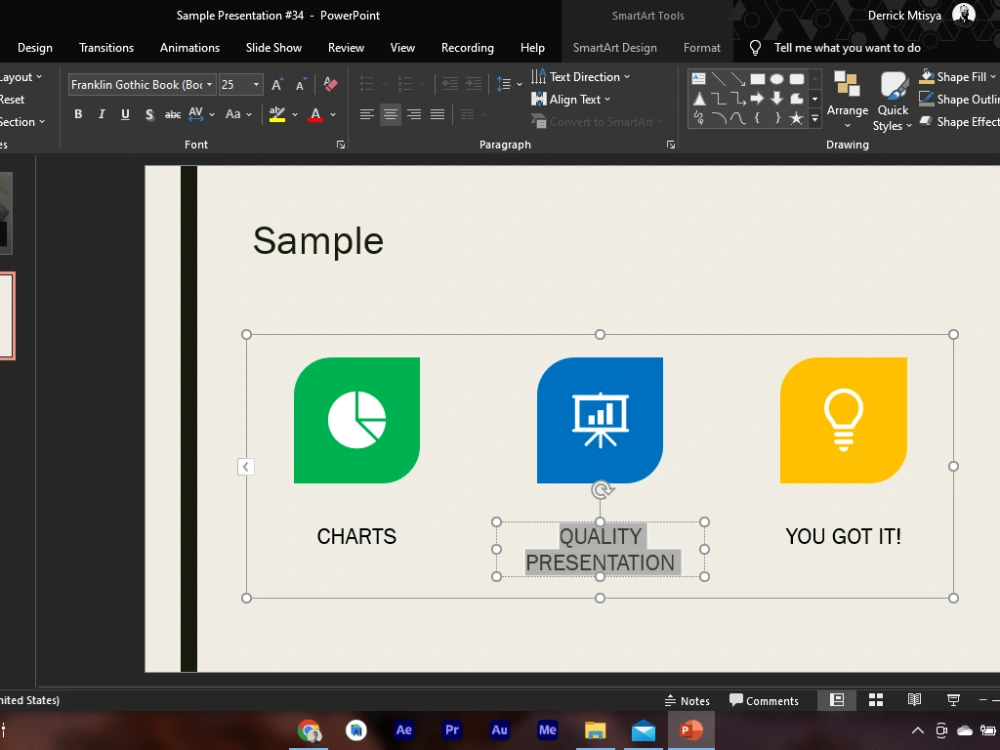
Task: Toggle bold formatting
Action: click(77, 114)
